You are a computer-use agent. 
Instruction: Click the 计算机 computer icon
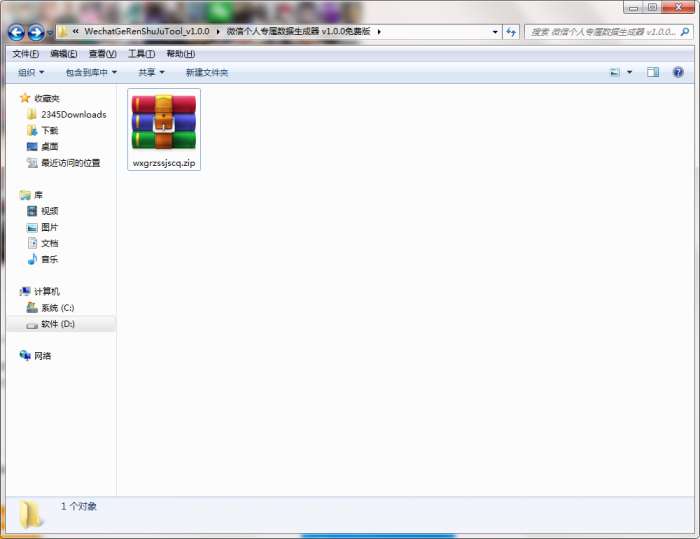[x=25, y=292]
